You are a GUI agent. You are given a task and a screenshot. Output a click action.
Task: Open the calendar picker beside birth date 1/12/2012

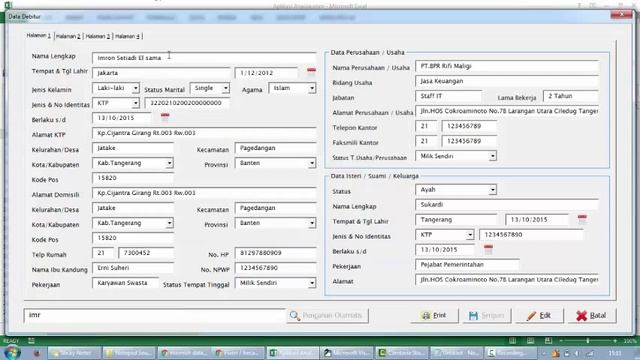[311, 72]
